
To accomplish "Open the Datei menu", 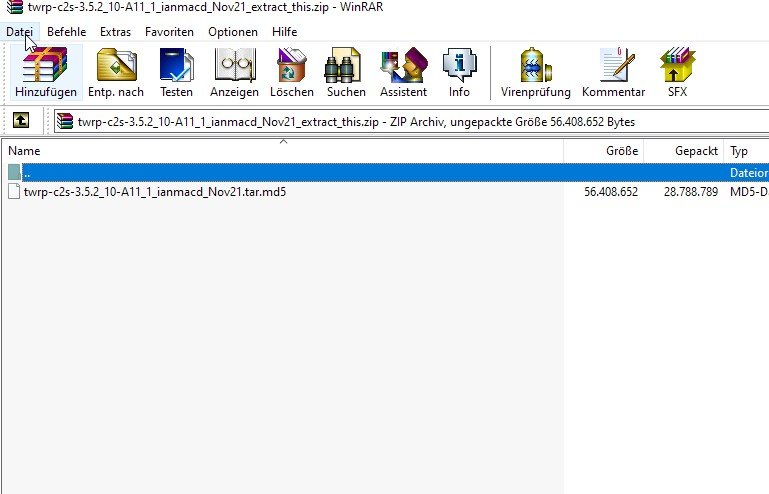I will [20, 32].
